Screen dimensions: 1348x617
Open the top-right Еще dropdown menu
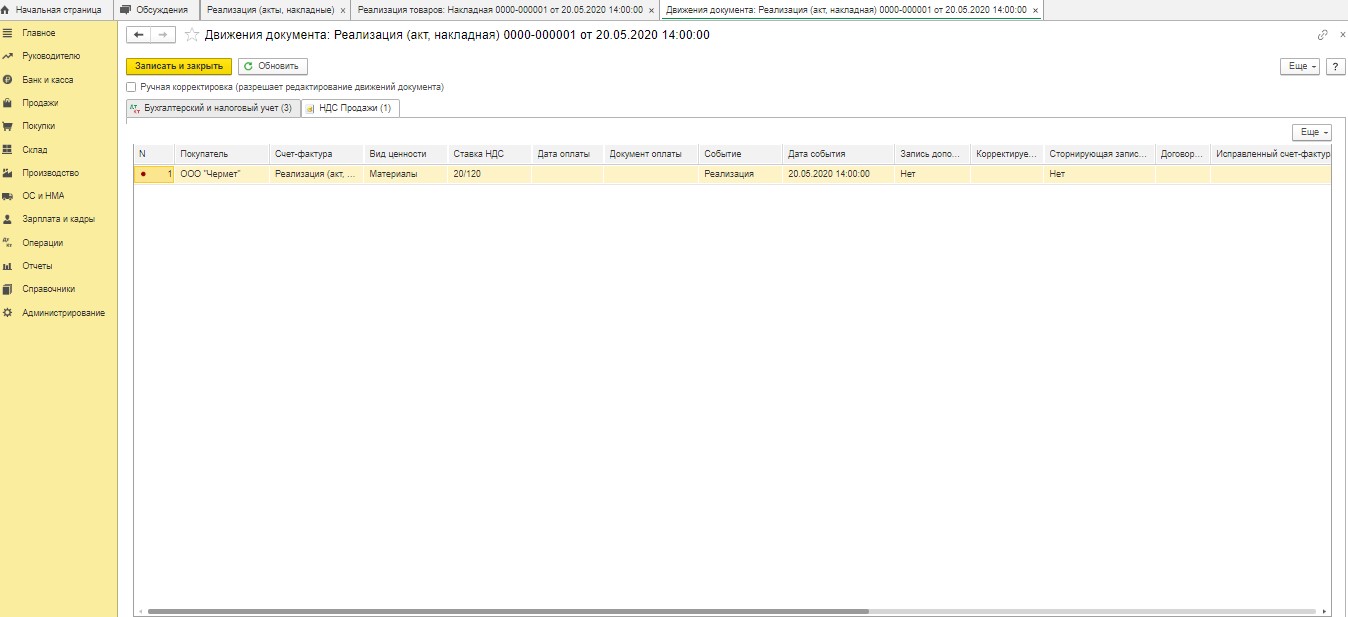[1299, 66]
